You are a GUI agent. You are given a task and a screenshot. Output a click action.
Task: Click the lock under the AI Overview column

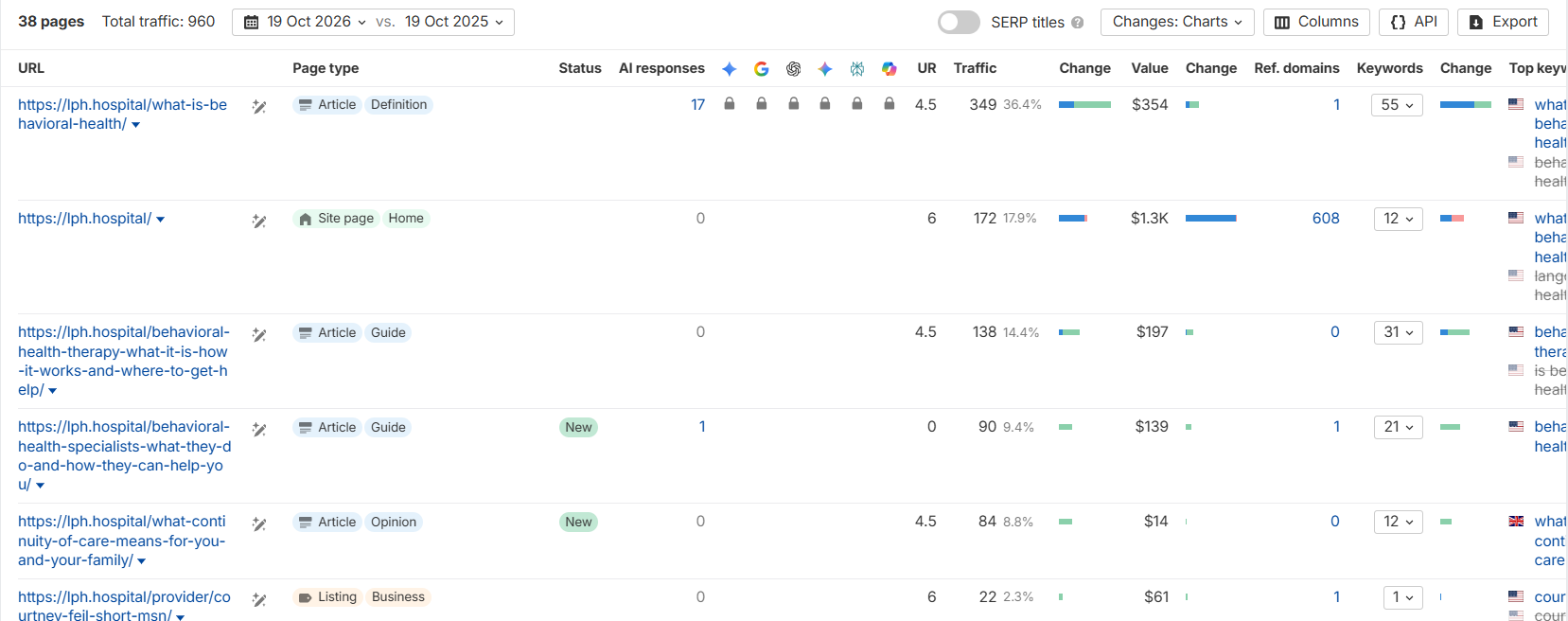(729, 103)
